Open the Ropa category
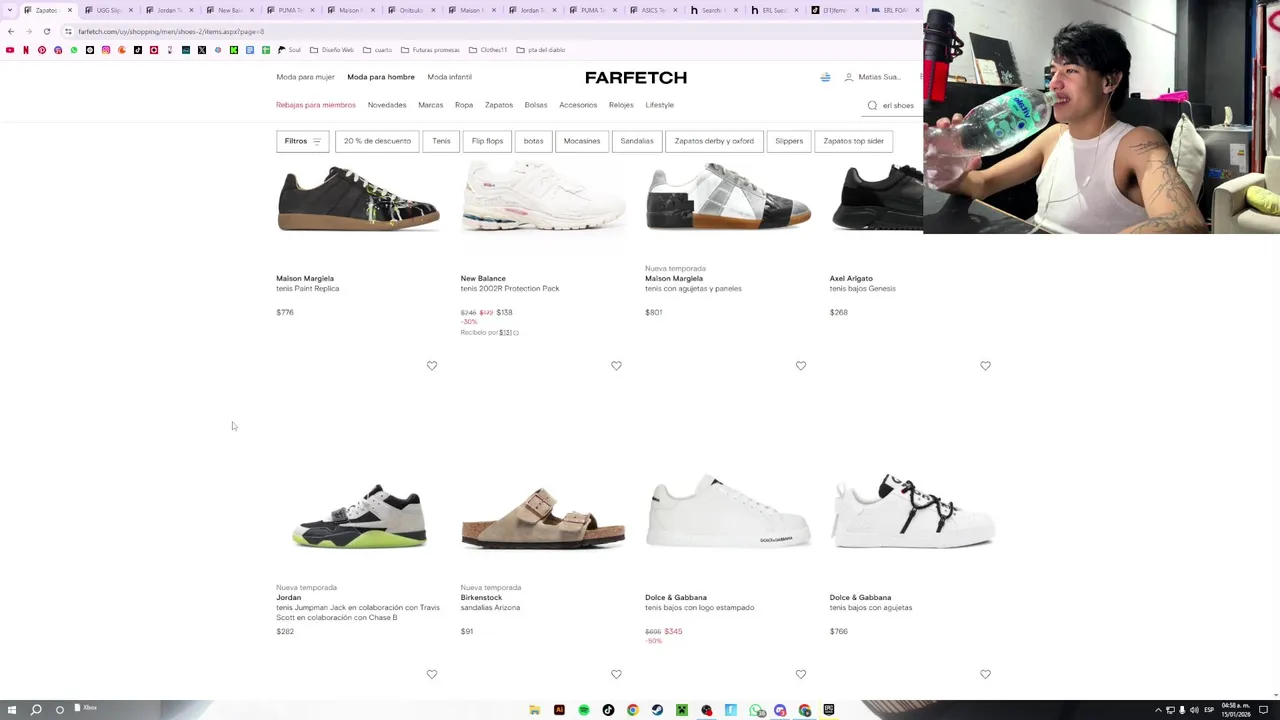The height and width of the screenshot is (720, 1280). pyautogui.click(x=464, y=105)
